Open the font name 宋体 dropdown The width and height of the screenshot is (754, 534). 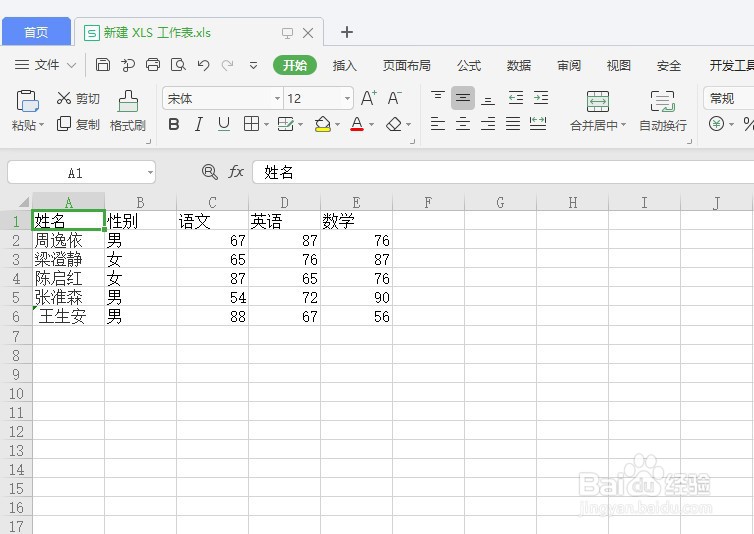[x=277, y=99]
